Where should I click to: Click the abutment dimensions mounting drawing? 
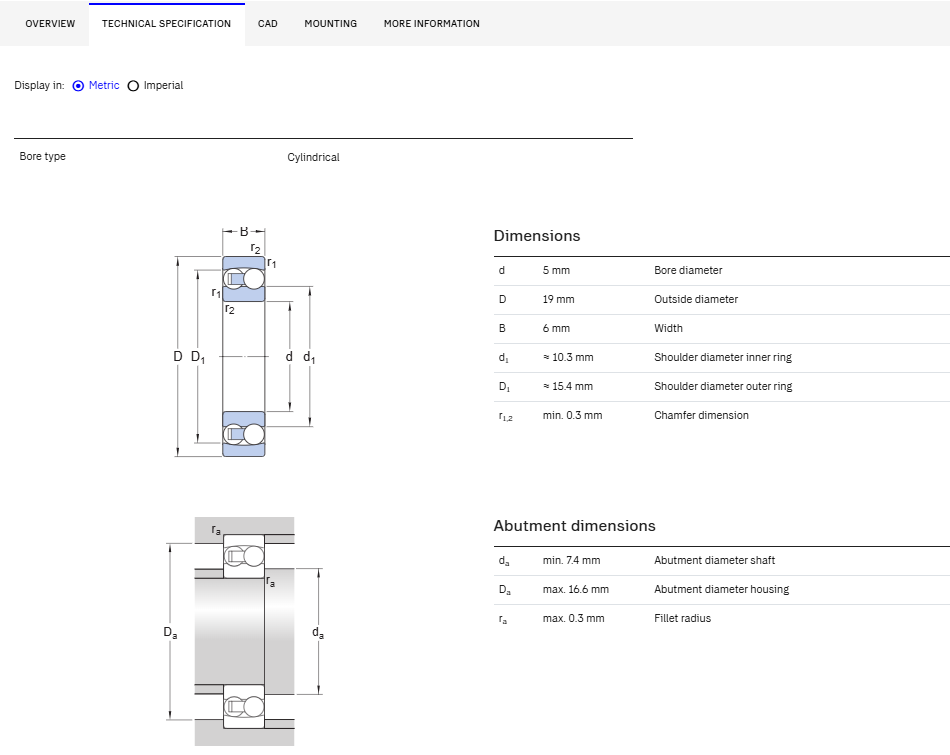[x=245, y=631]
